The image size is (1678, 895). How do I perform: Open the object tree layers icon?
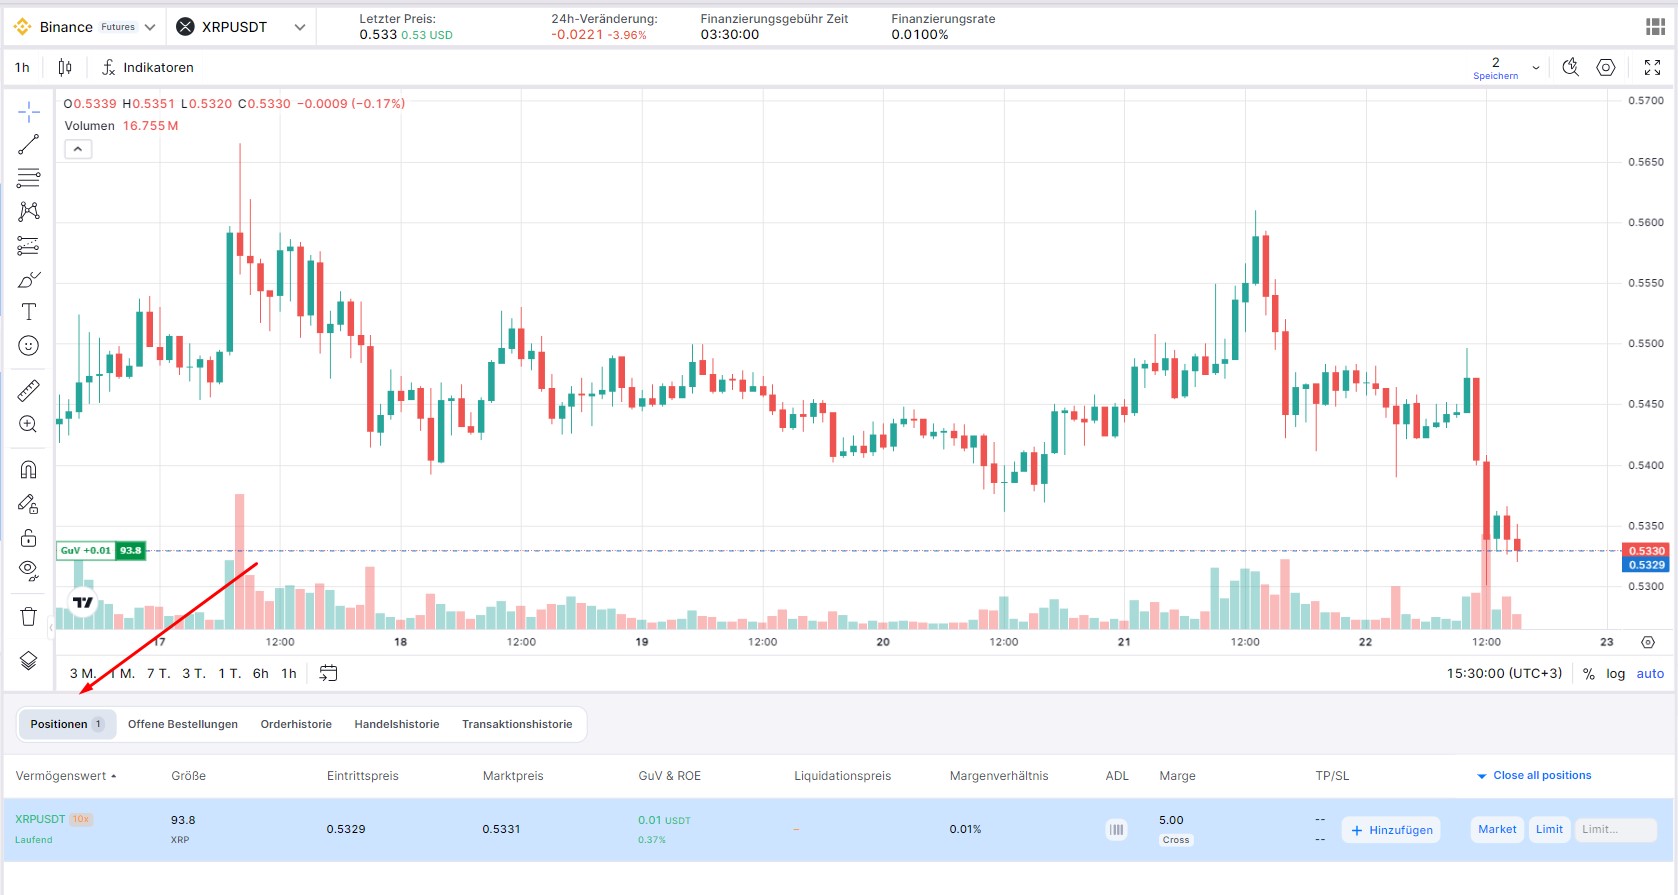point(28,660)
